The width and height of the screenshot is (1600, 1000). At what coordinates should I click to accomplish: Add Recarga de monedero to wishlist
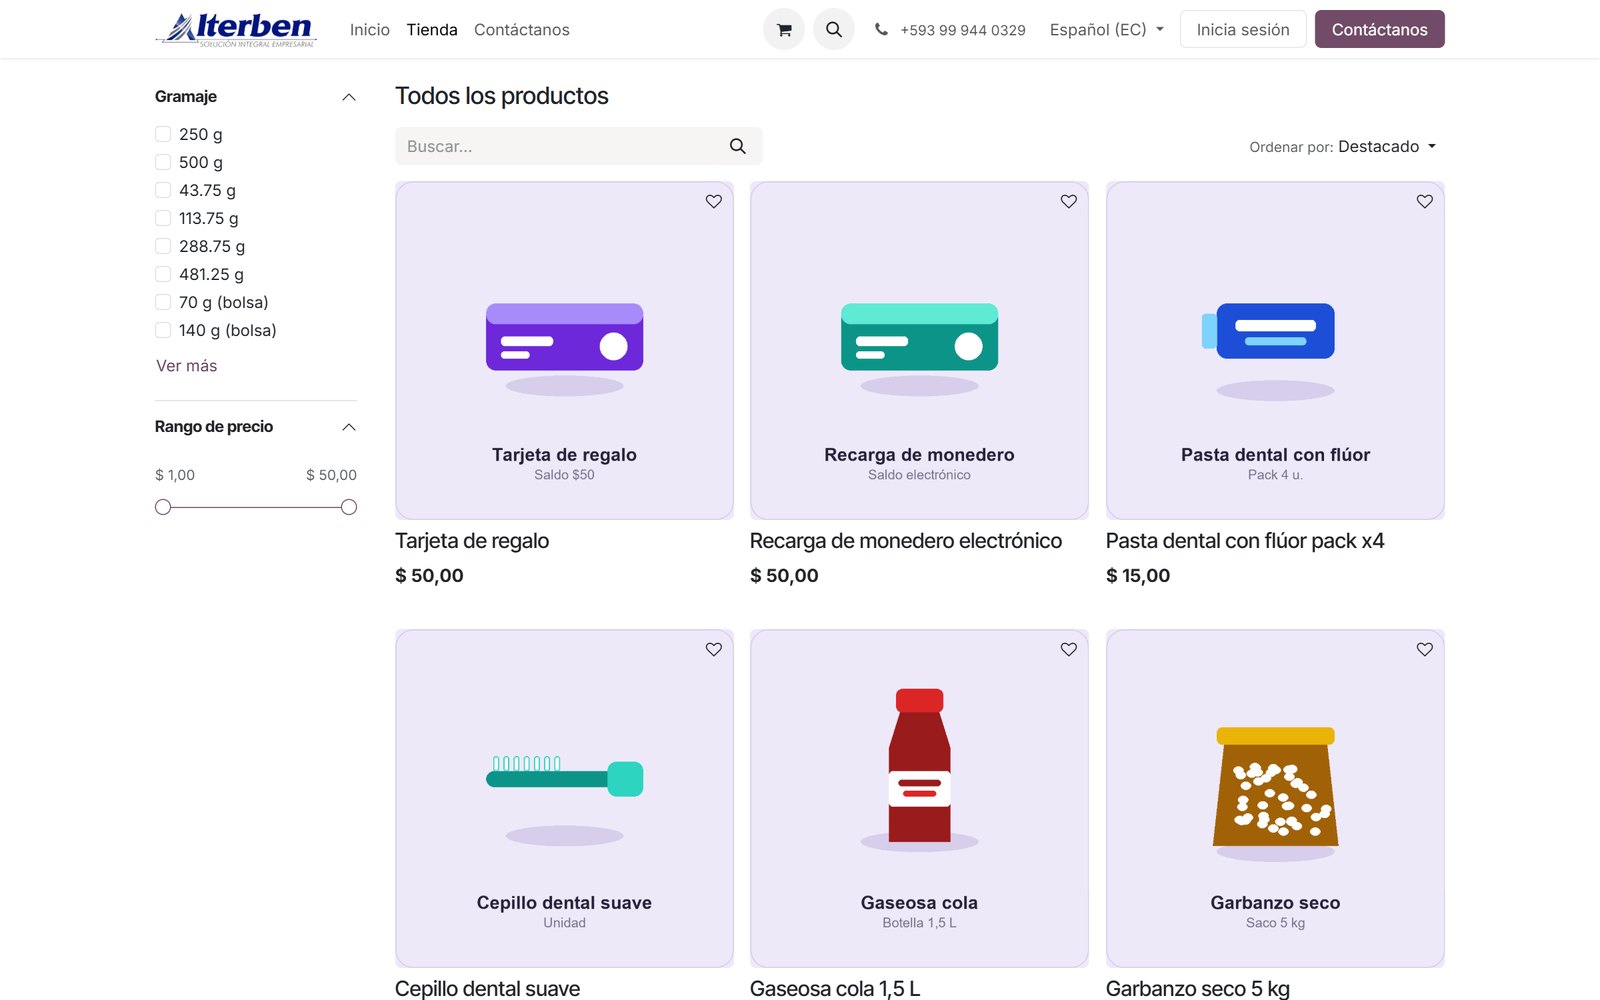[1069, 201]
